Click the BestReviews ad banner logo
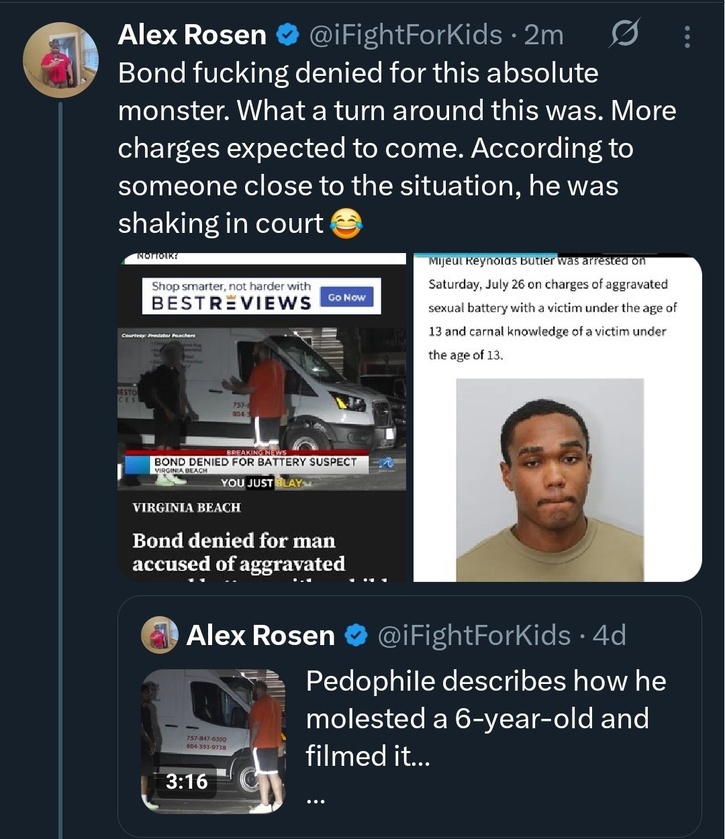 click(231, 302)
